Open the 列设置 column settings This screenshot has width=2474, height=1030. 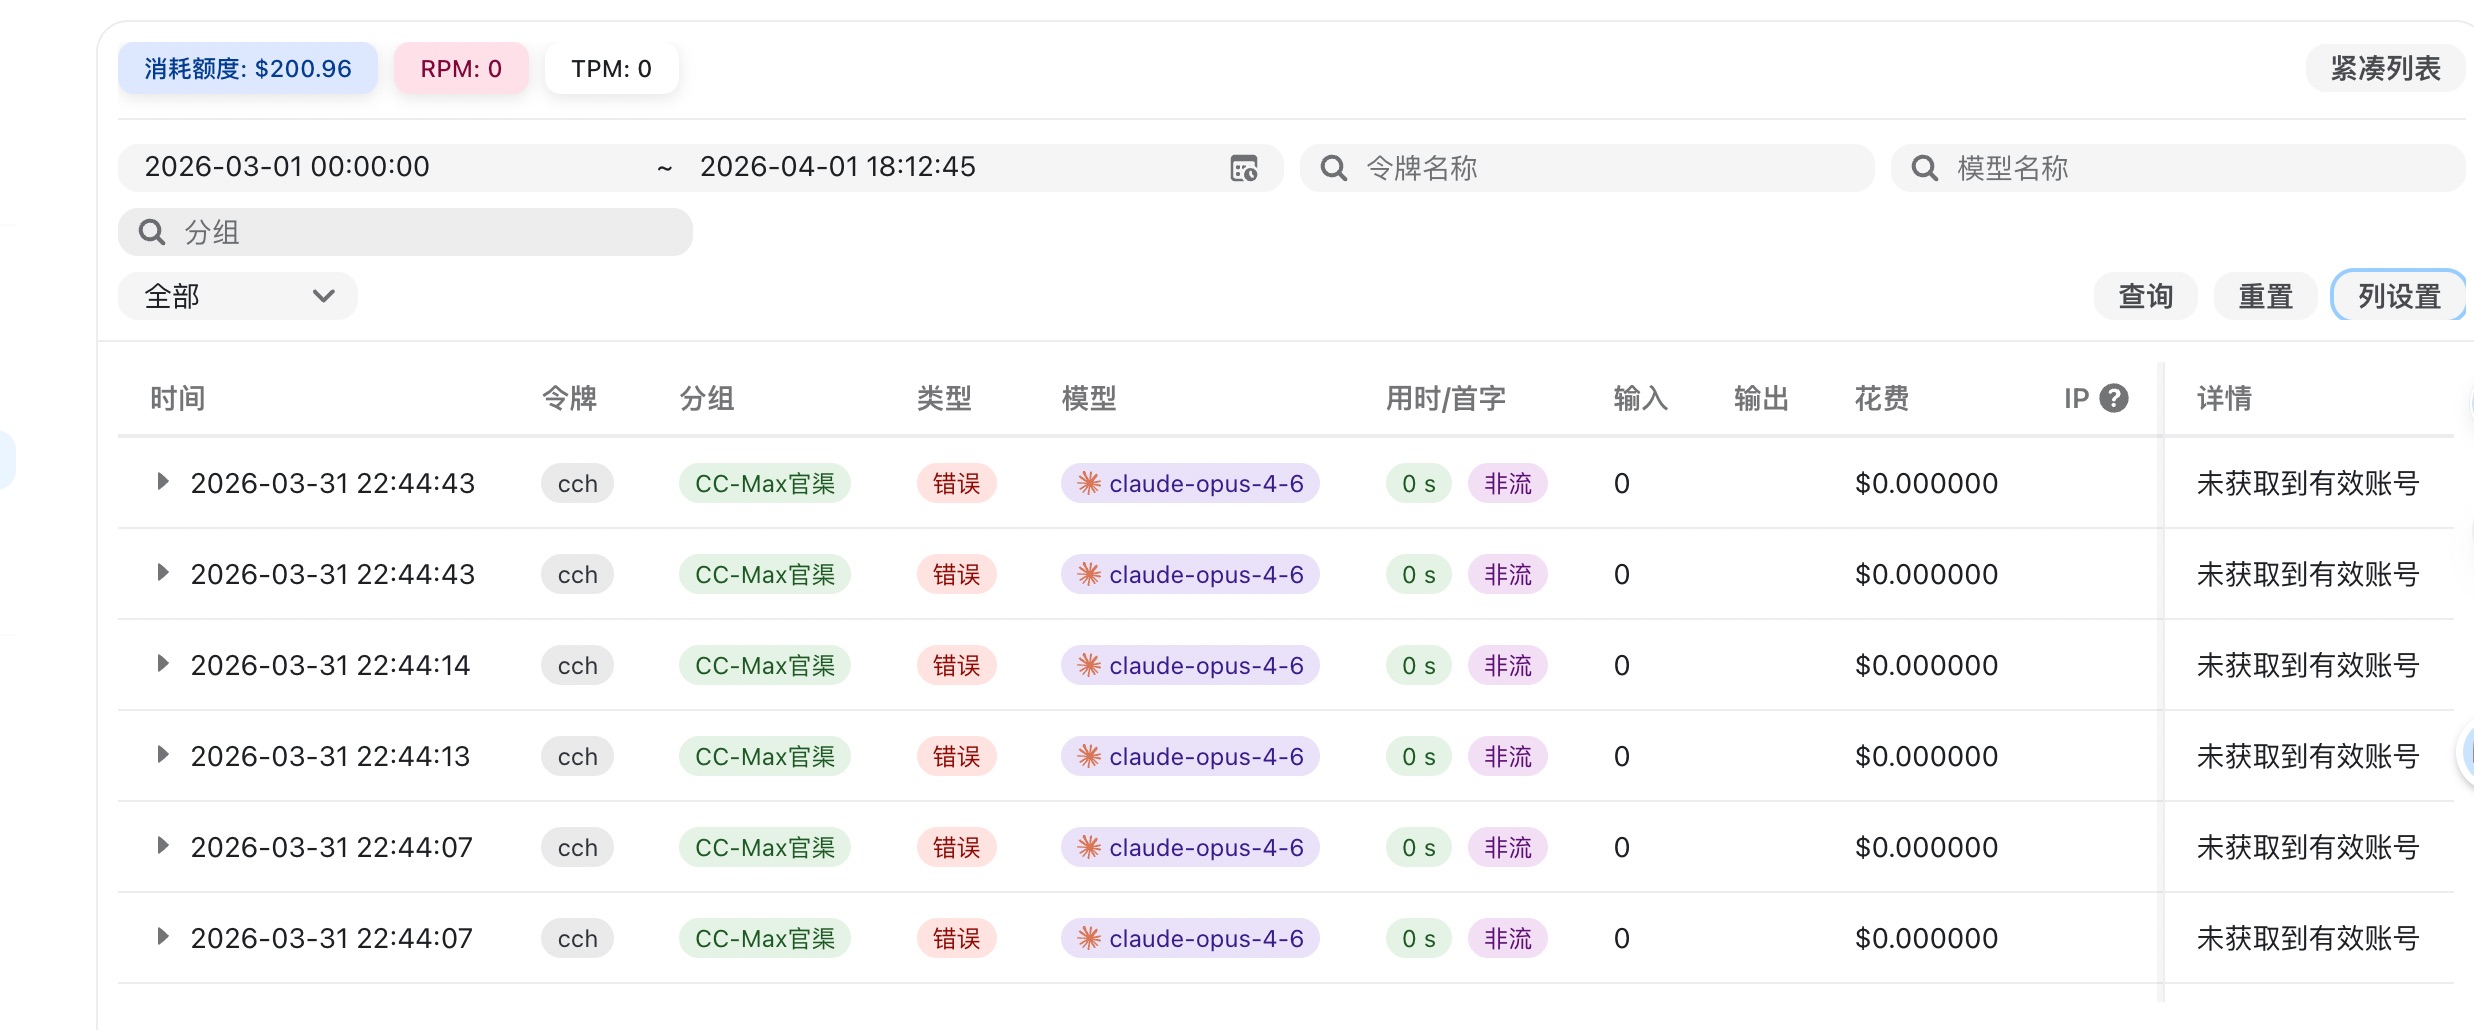pyautogui.click(x=2398, y=296)
